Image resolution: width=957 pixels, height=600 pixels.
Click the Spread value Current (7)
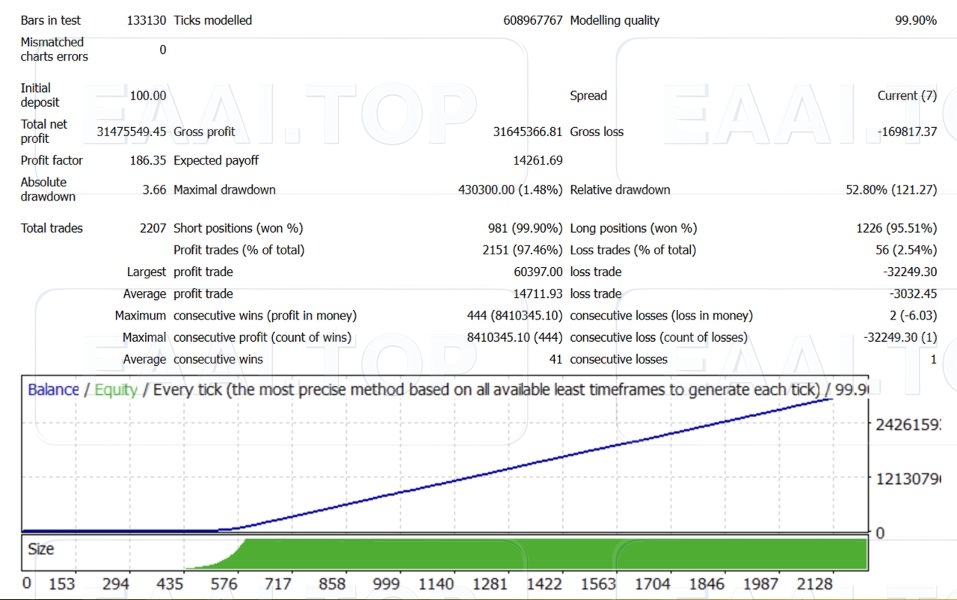click(x=906, y=96)
